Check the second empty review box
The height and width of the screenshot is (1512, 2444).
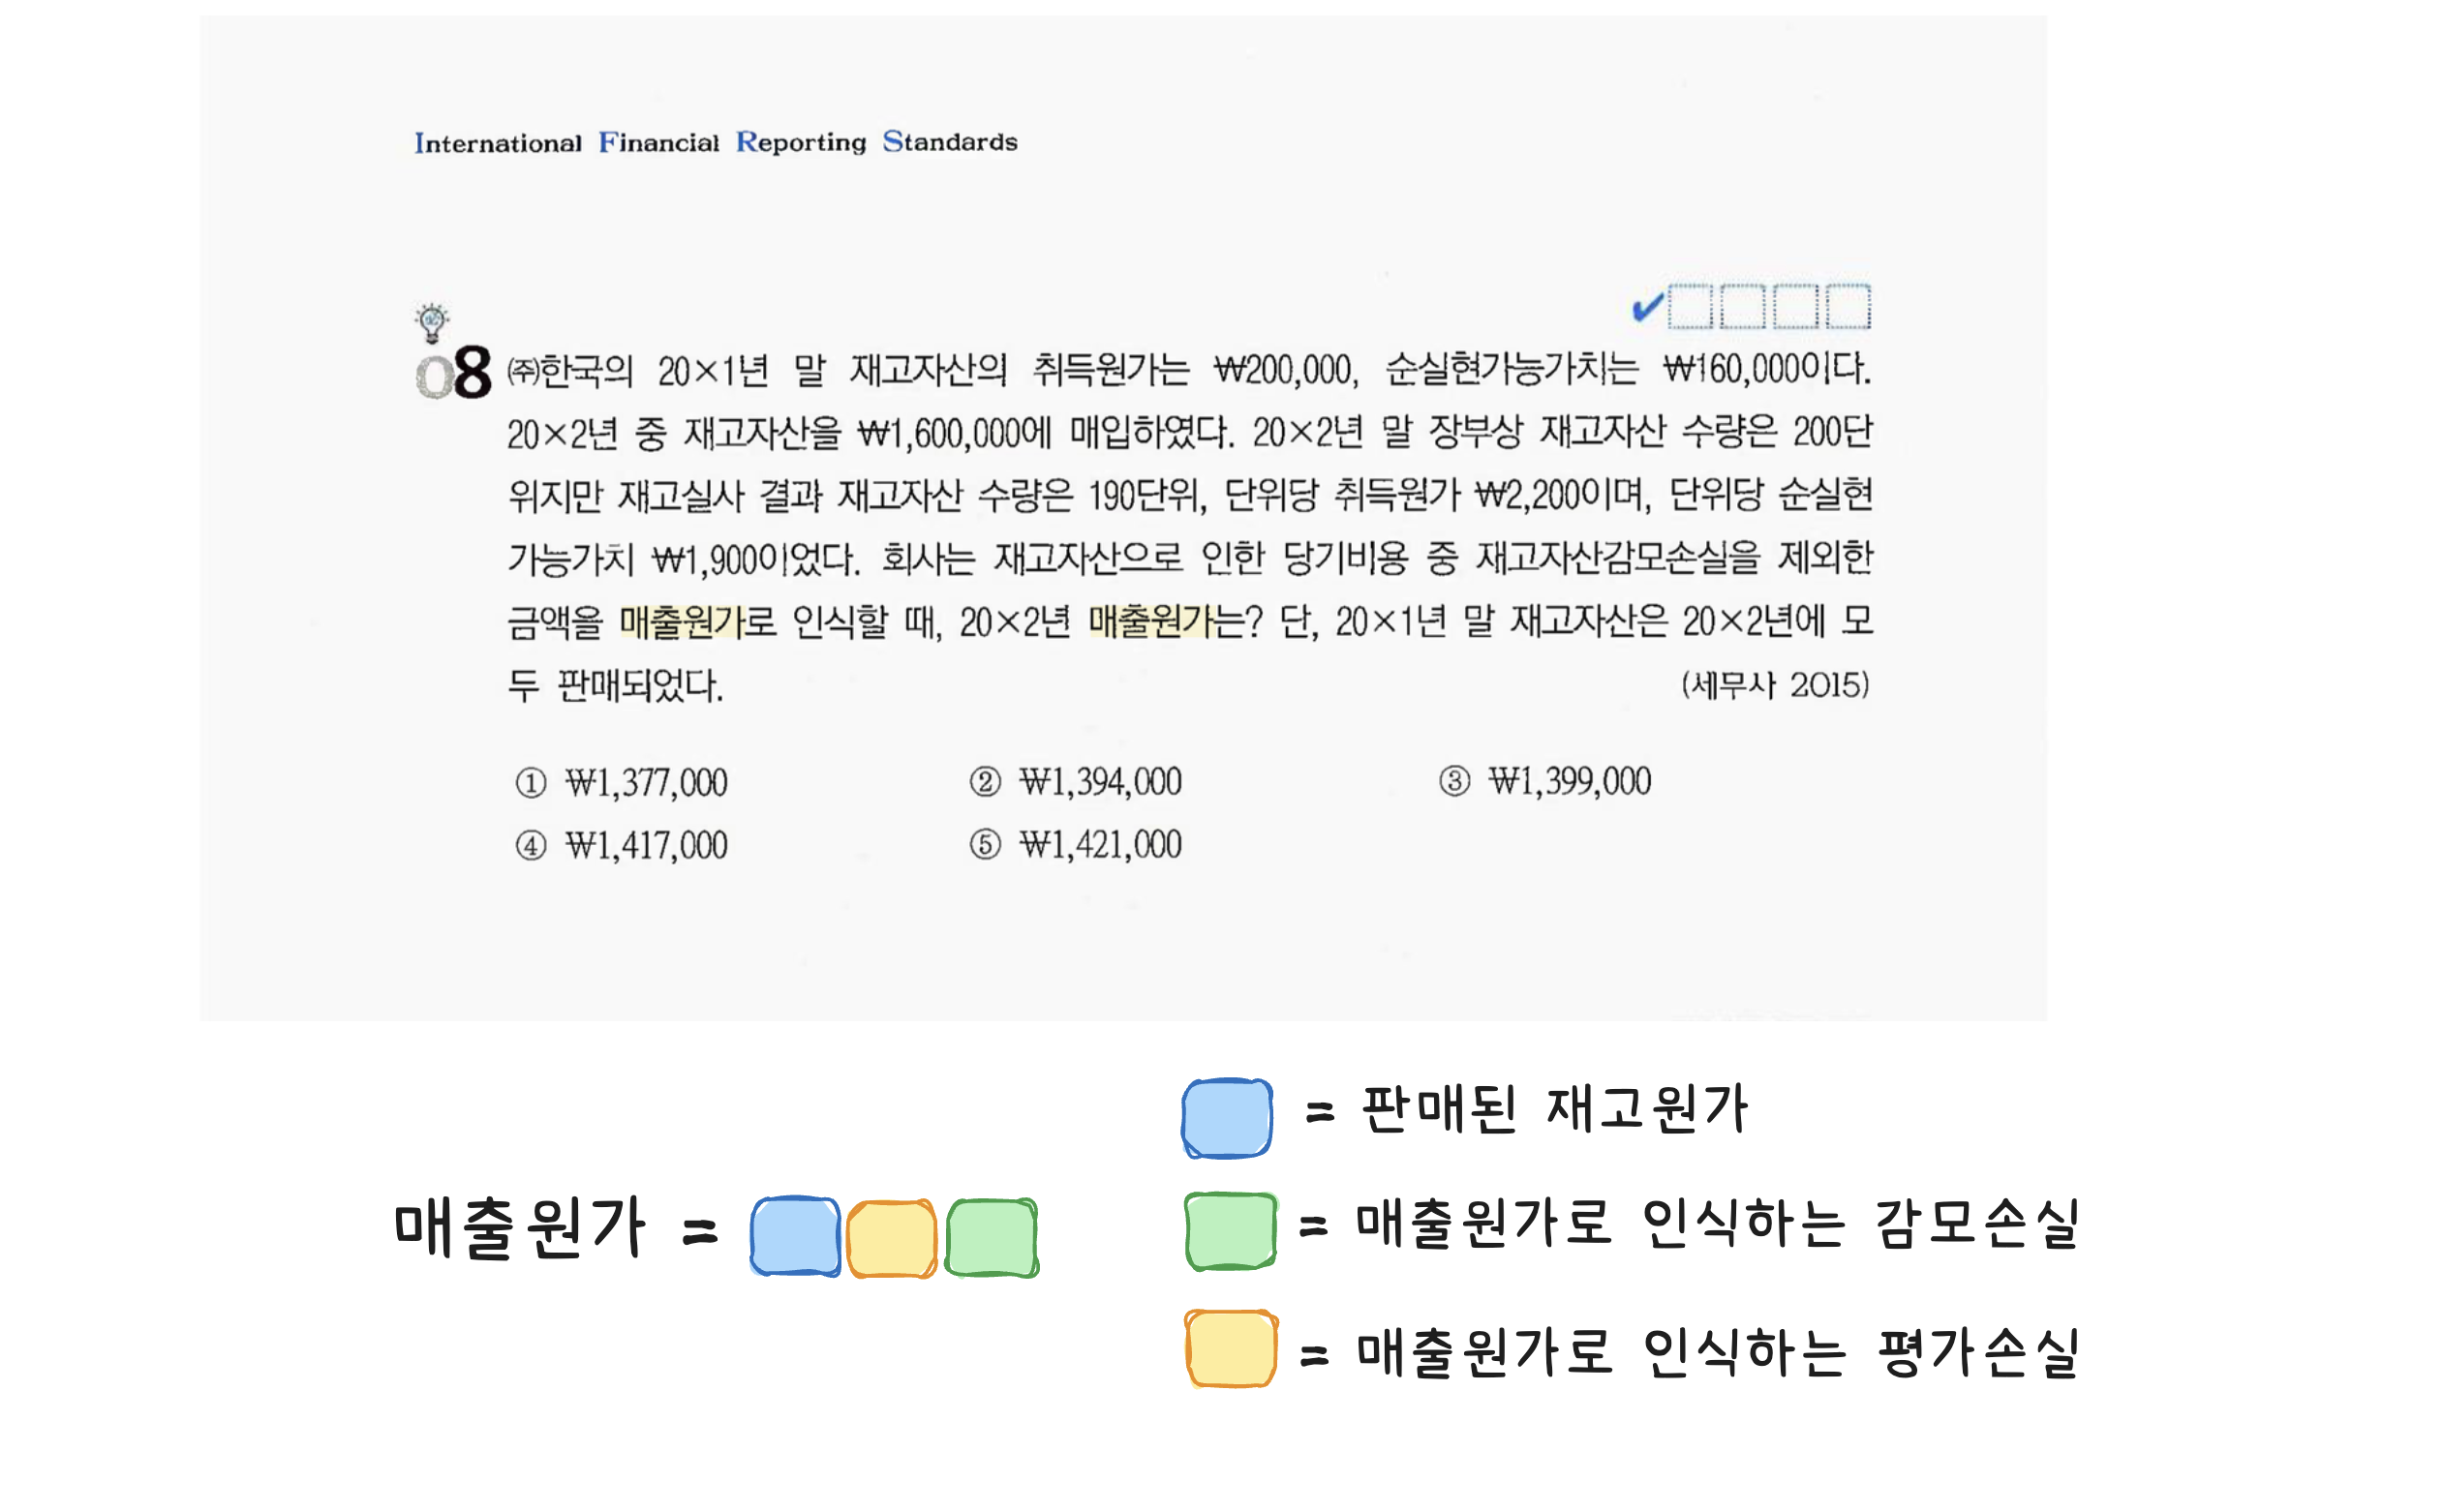click(1743, 306)
